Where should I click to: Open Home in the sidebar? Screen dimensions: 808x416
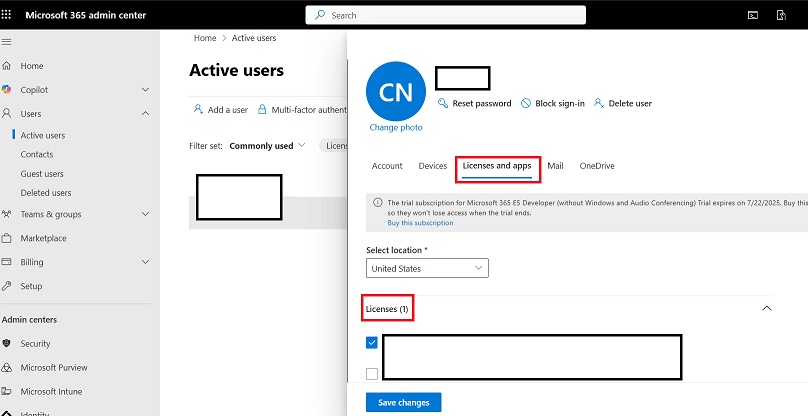[x=32, y=66]
